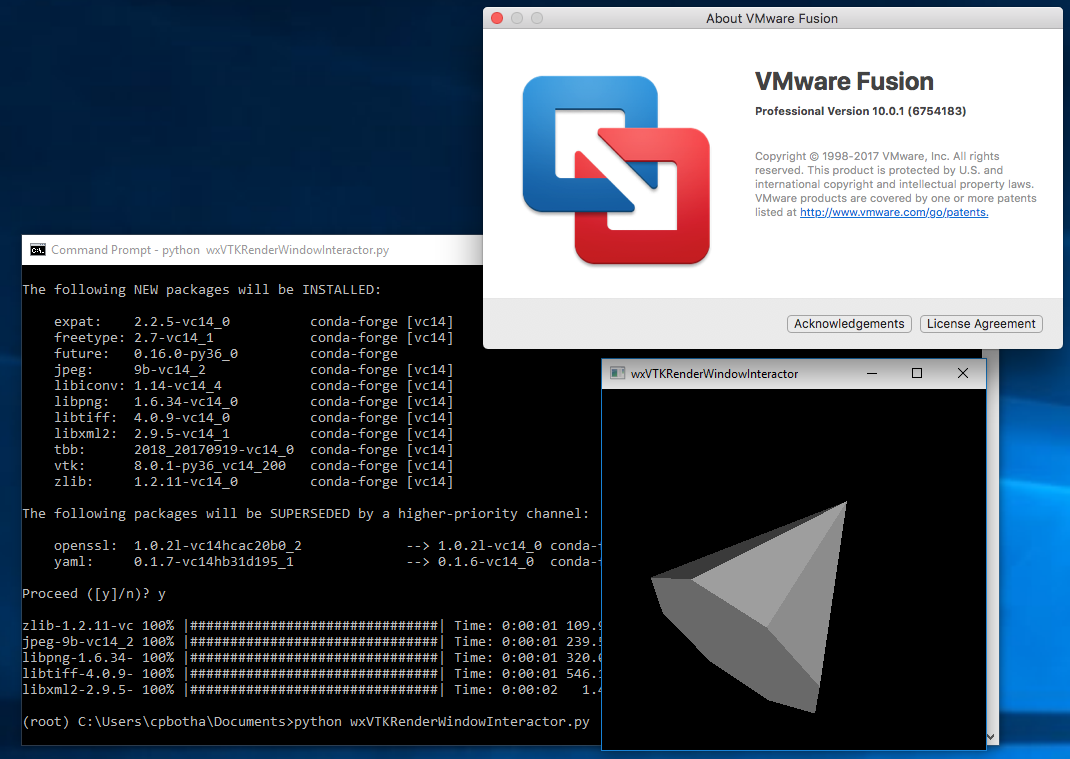Click the 'openssl:' package name

pyautogui.click(x=86, y=545)
